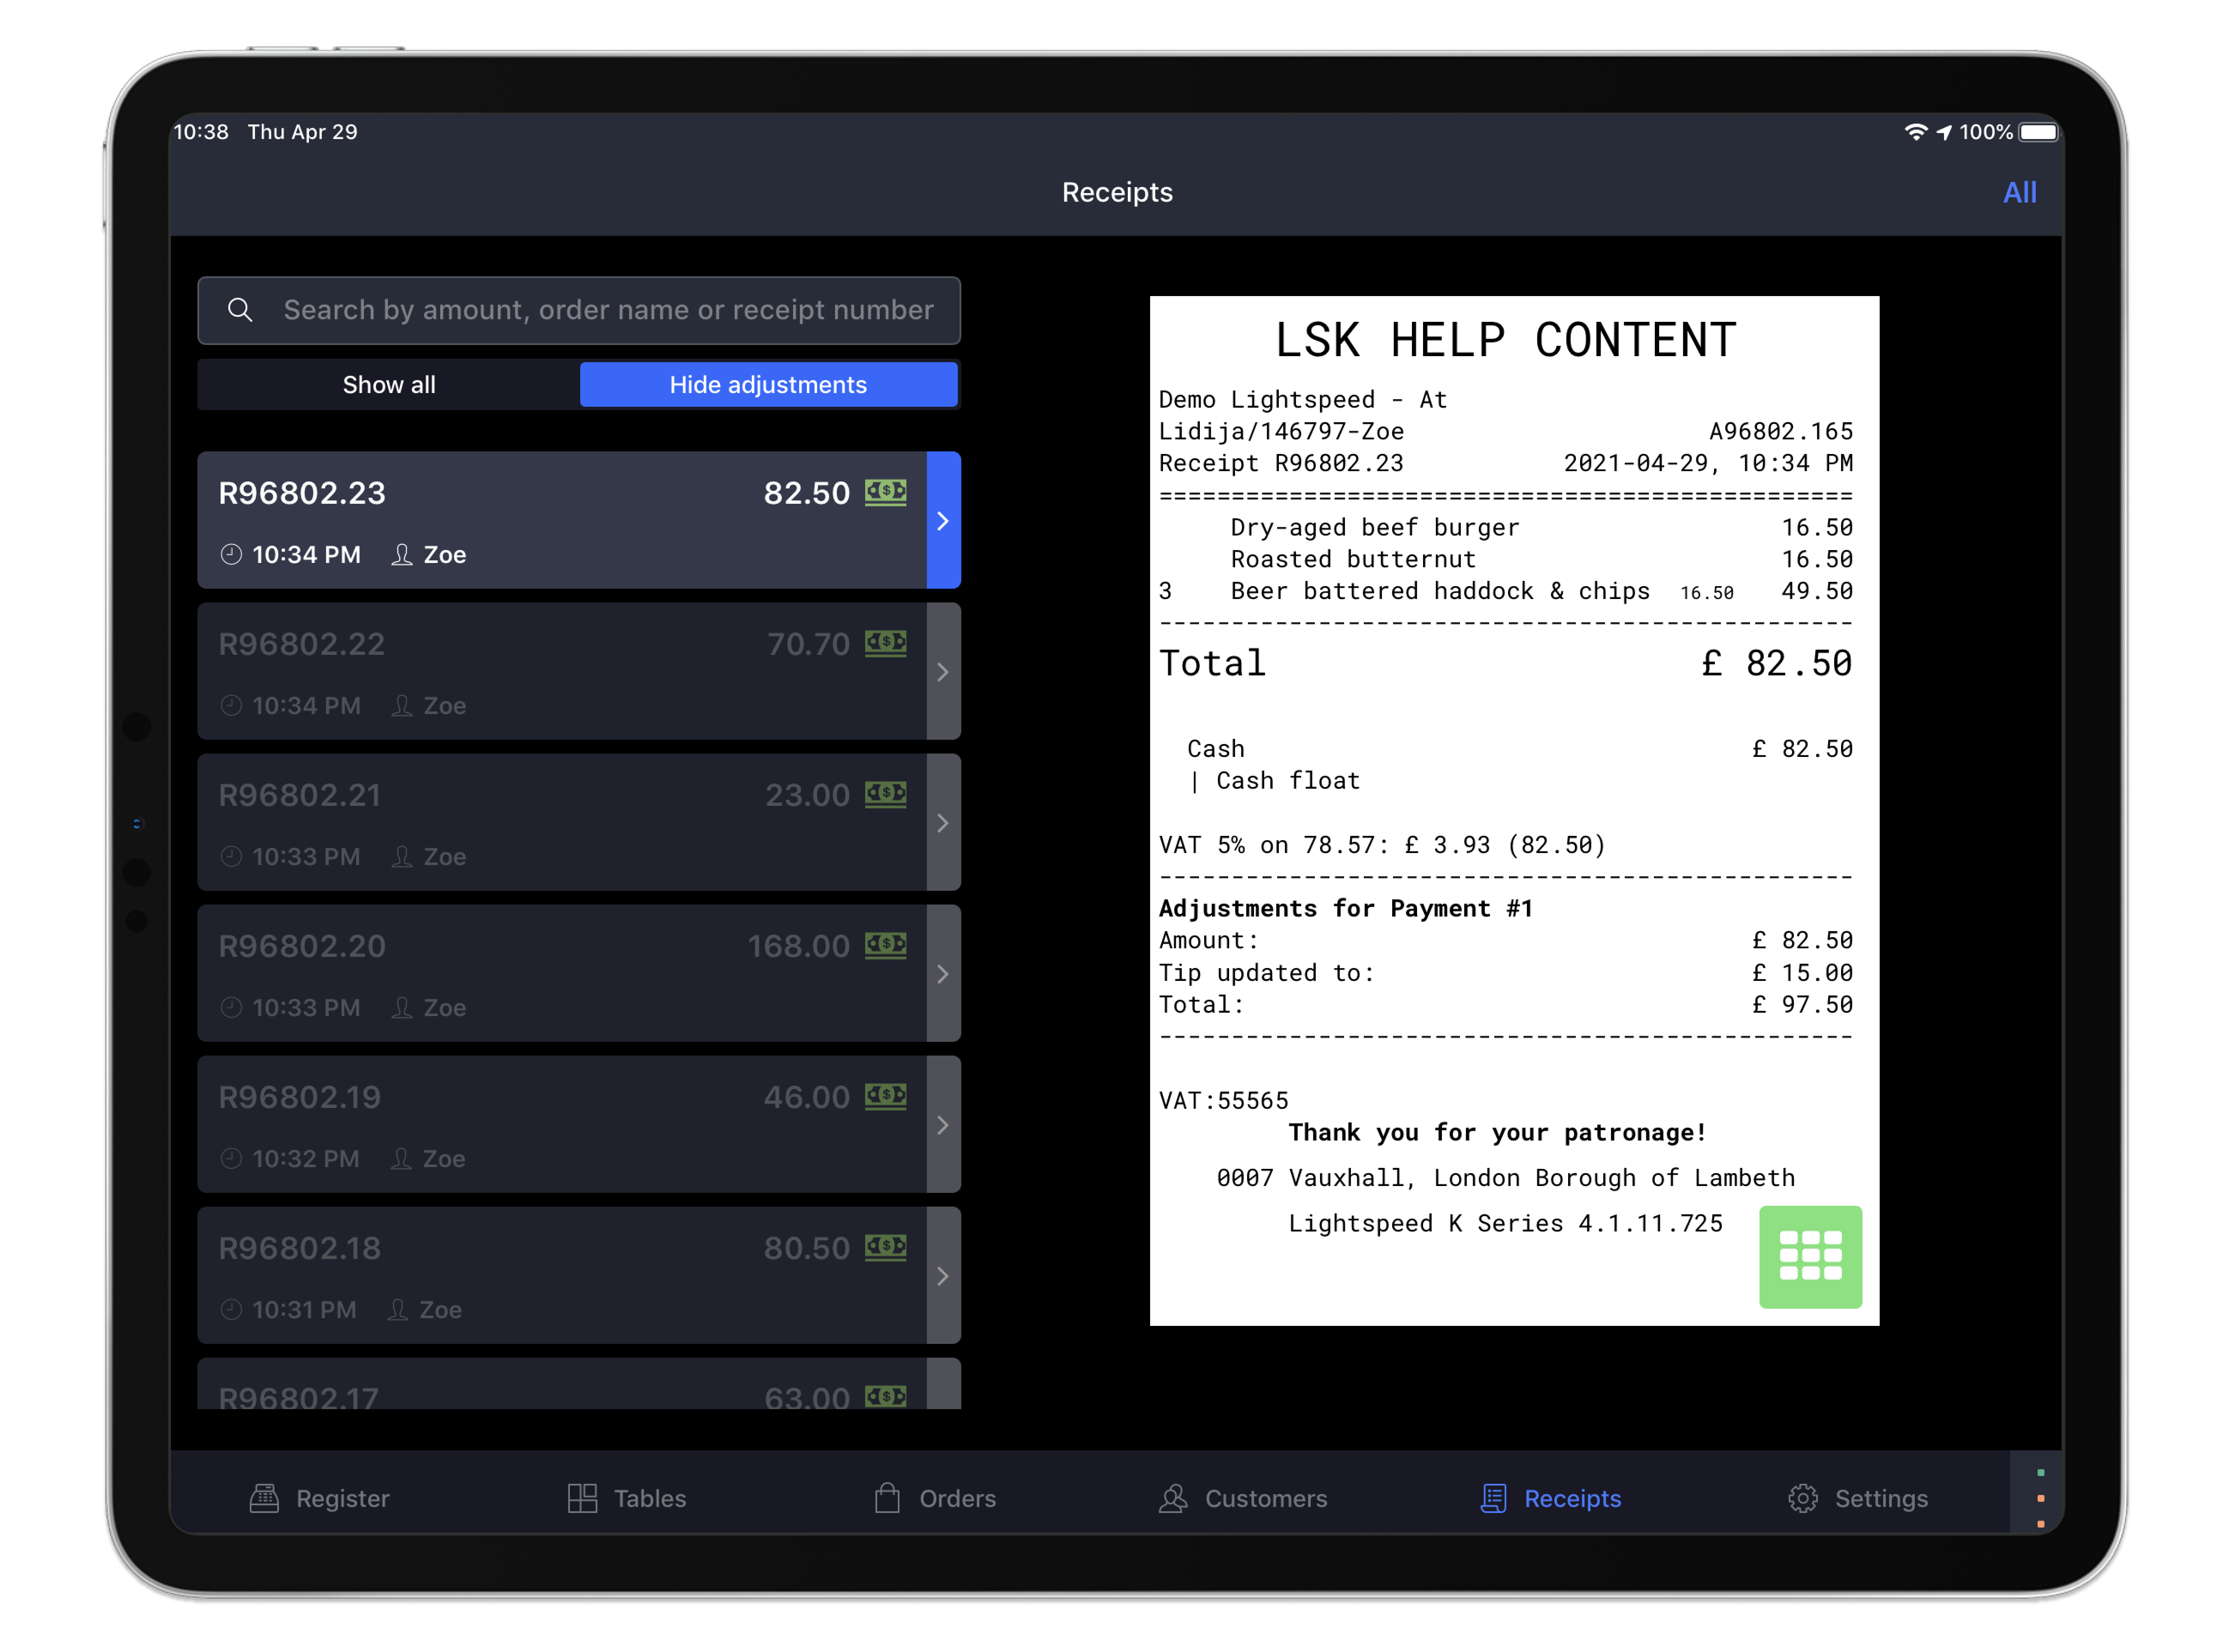Expand receipt R96802.18 chevron
Screen dimensions: 2235x1652
(x=943, y=1276)
